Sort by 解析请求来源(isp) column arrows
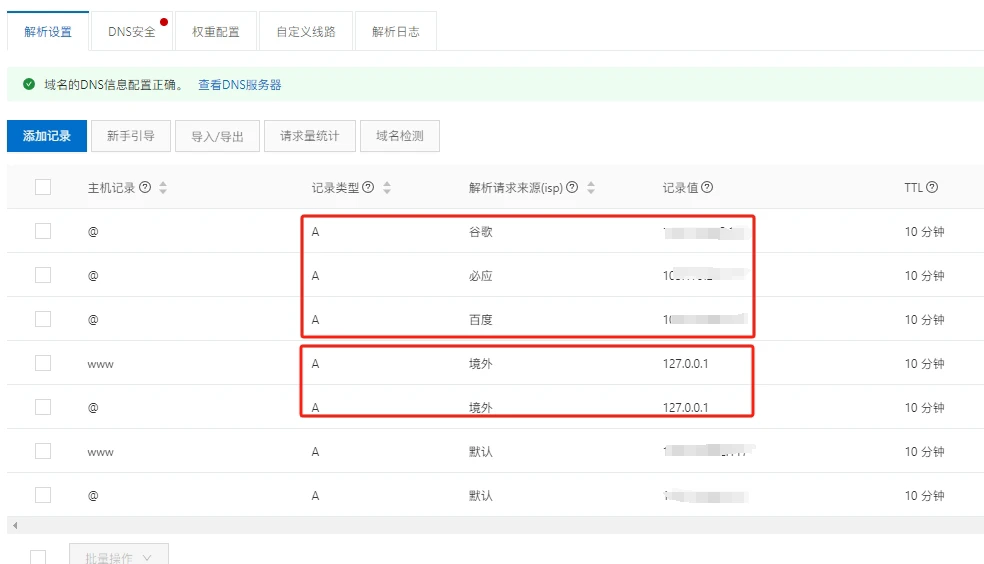The width and height of the screenshot is (984, 564). click(591, 188)
